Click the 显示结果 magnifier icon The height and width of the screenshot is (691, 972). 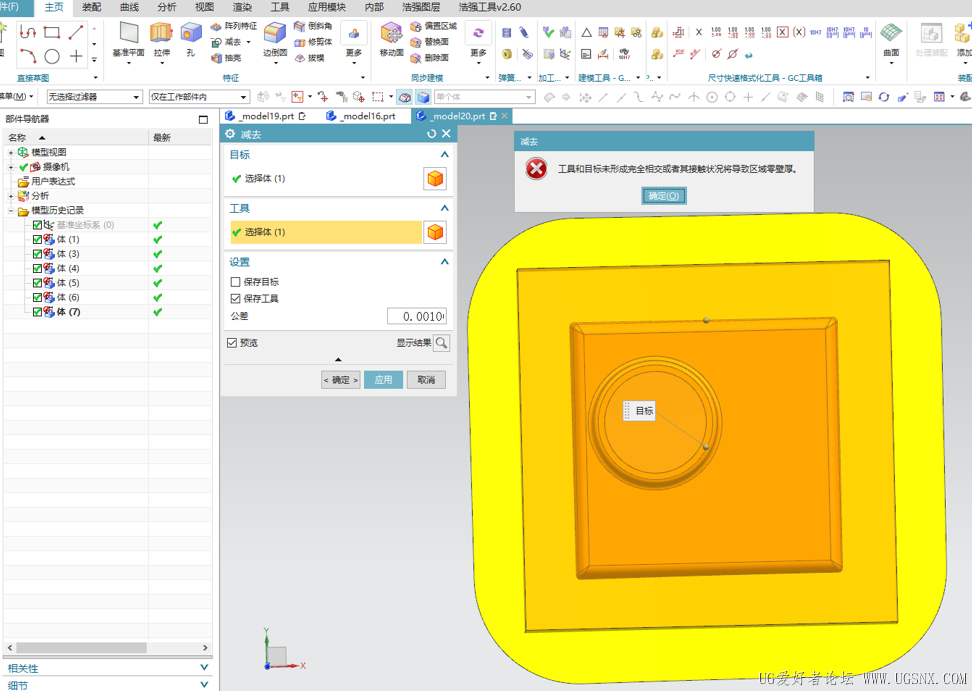click(441, 343)
